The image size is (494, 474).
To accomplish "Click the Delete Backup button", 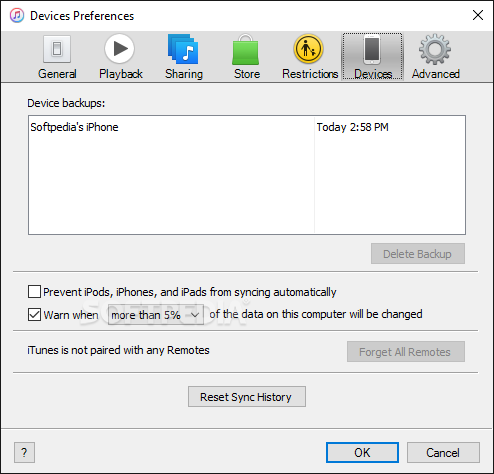I will click(418, 254).
